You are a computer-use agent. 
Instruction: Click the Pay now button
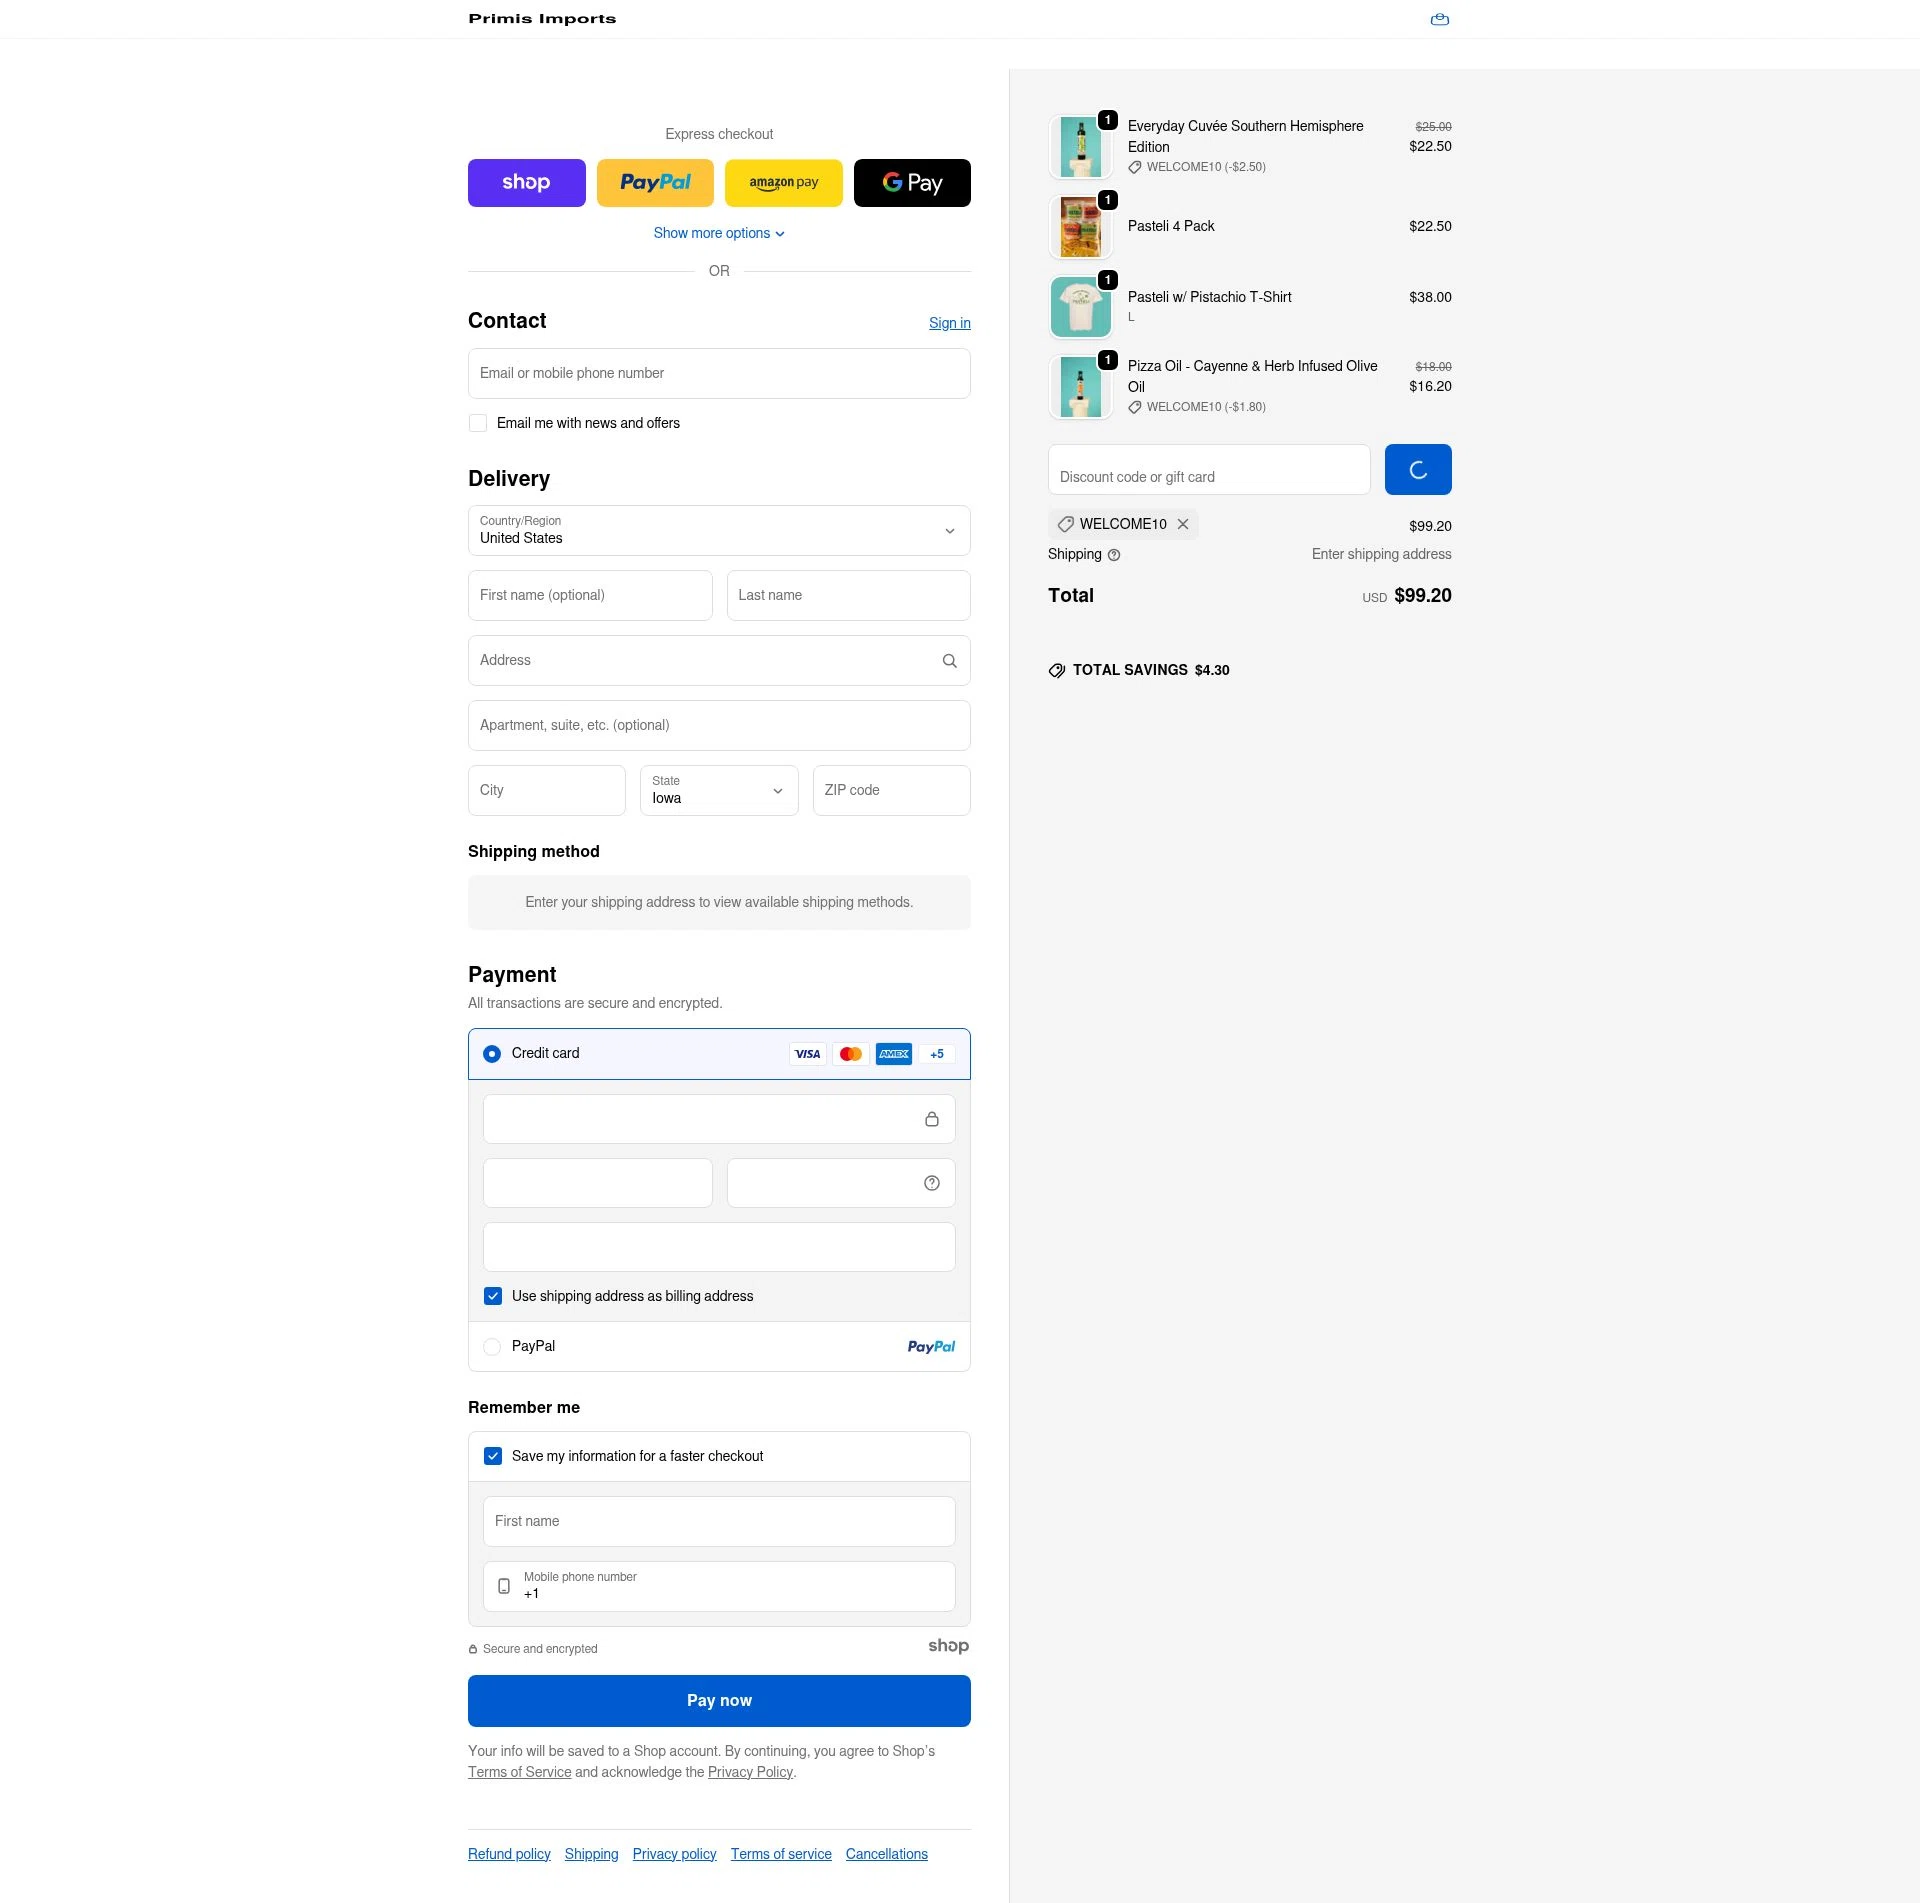click(718, 1700)
